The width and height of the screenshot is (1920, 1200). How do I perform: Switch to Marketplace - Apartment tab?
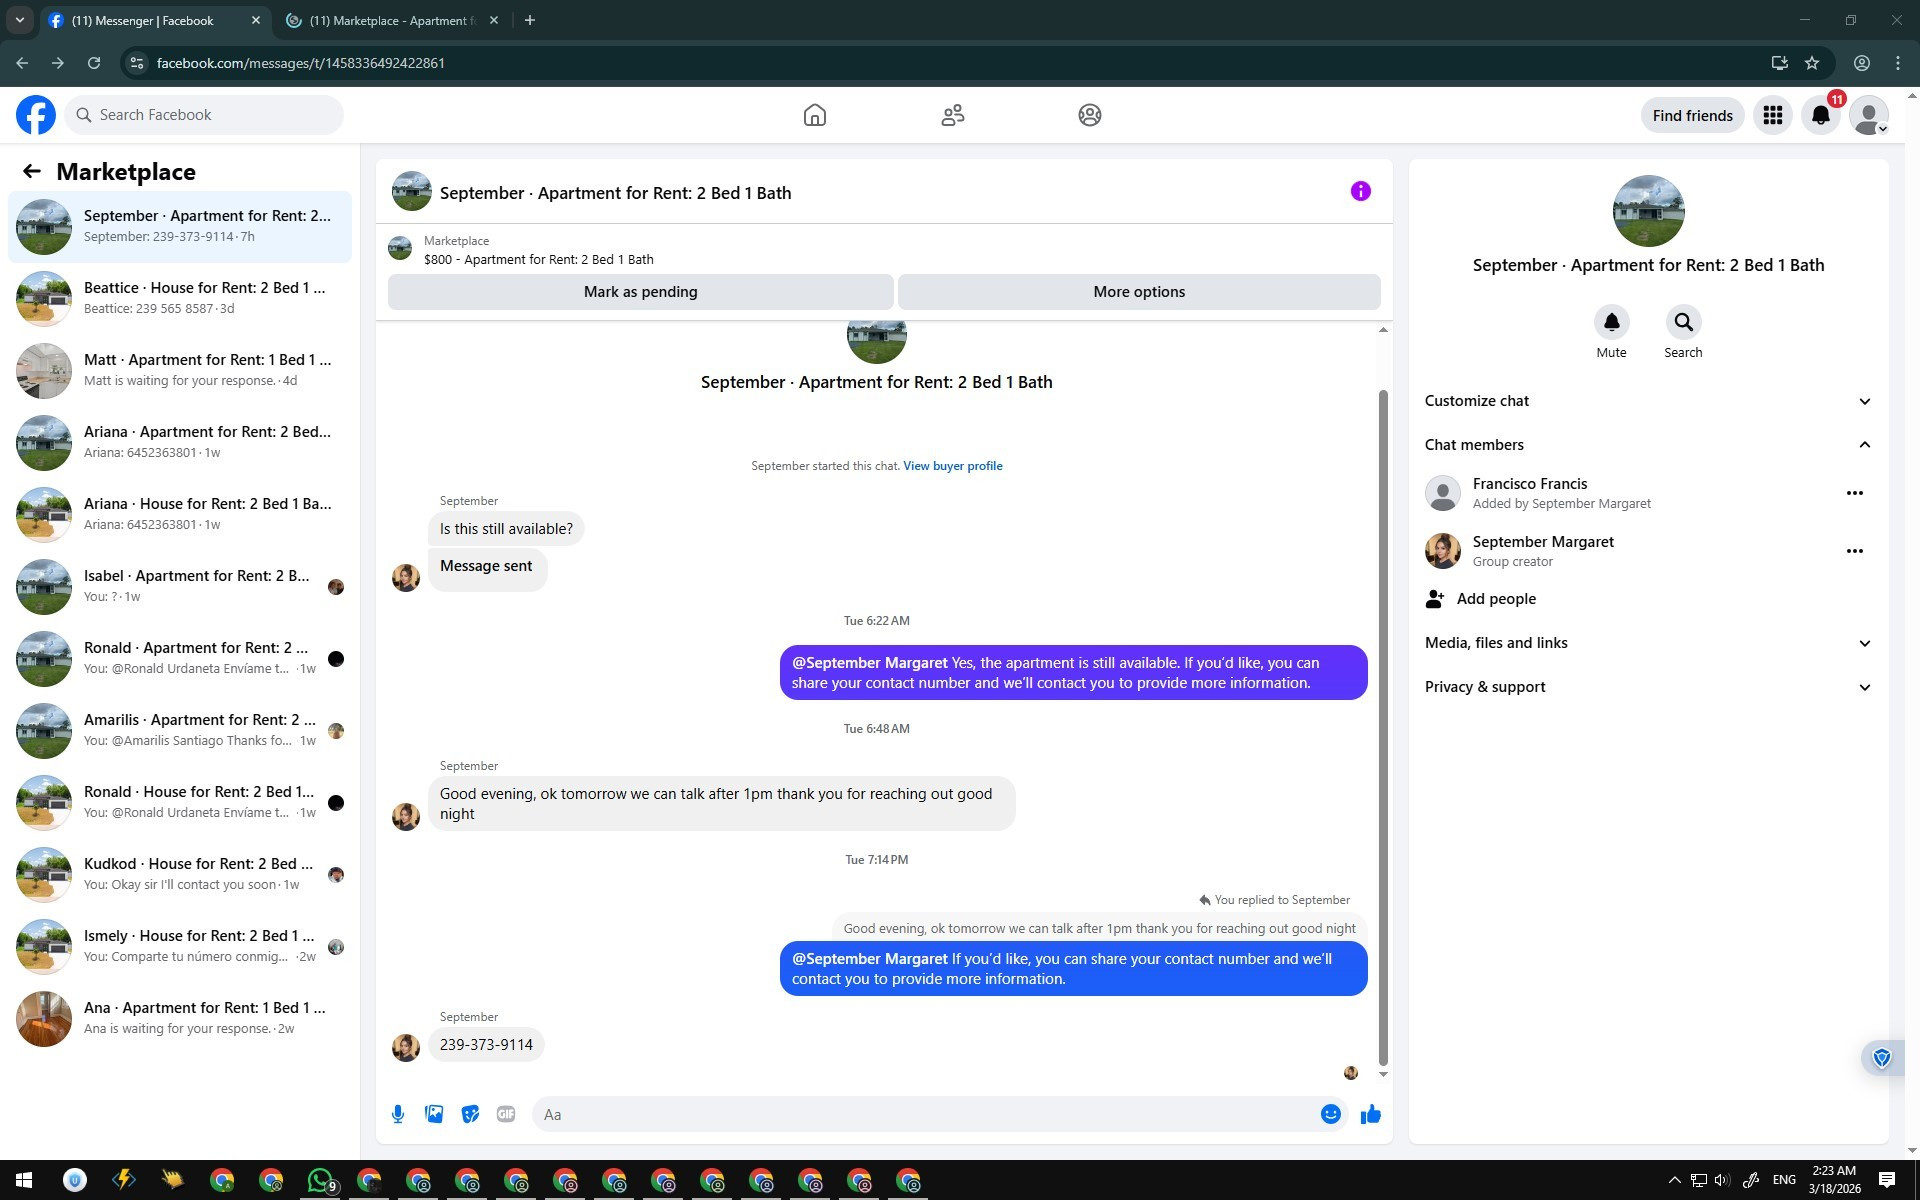[392, 20]
